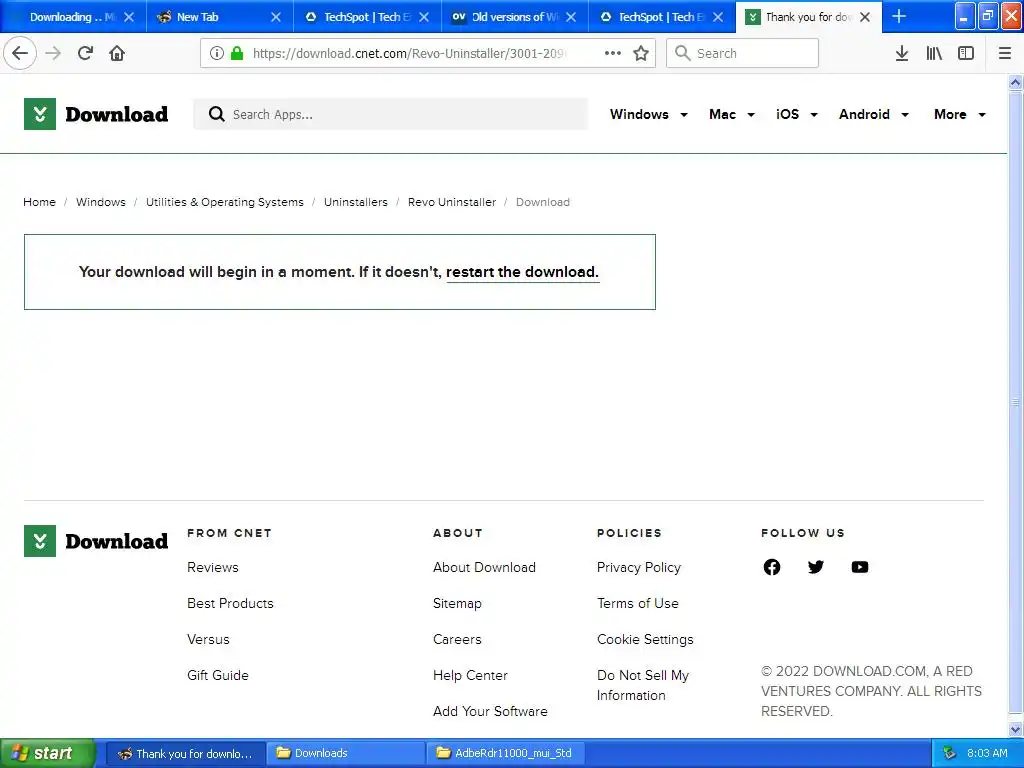Screen dimensions: 1024x768
Task: Click the magnifier icon in Search Apps
Action: 216,114
